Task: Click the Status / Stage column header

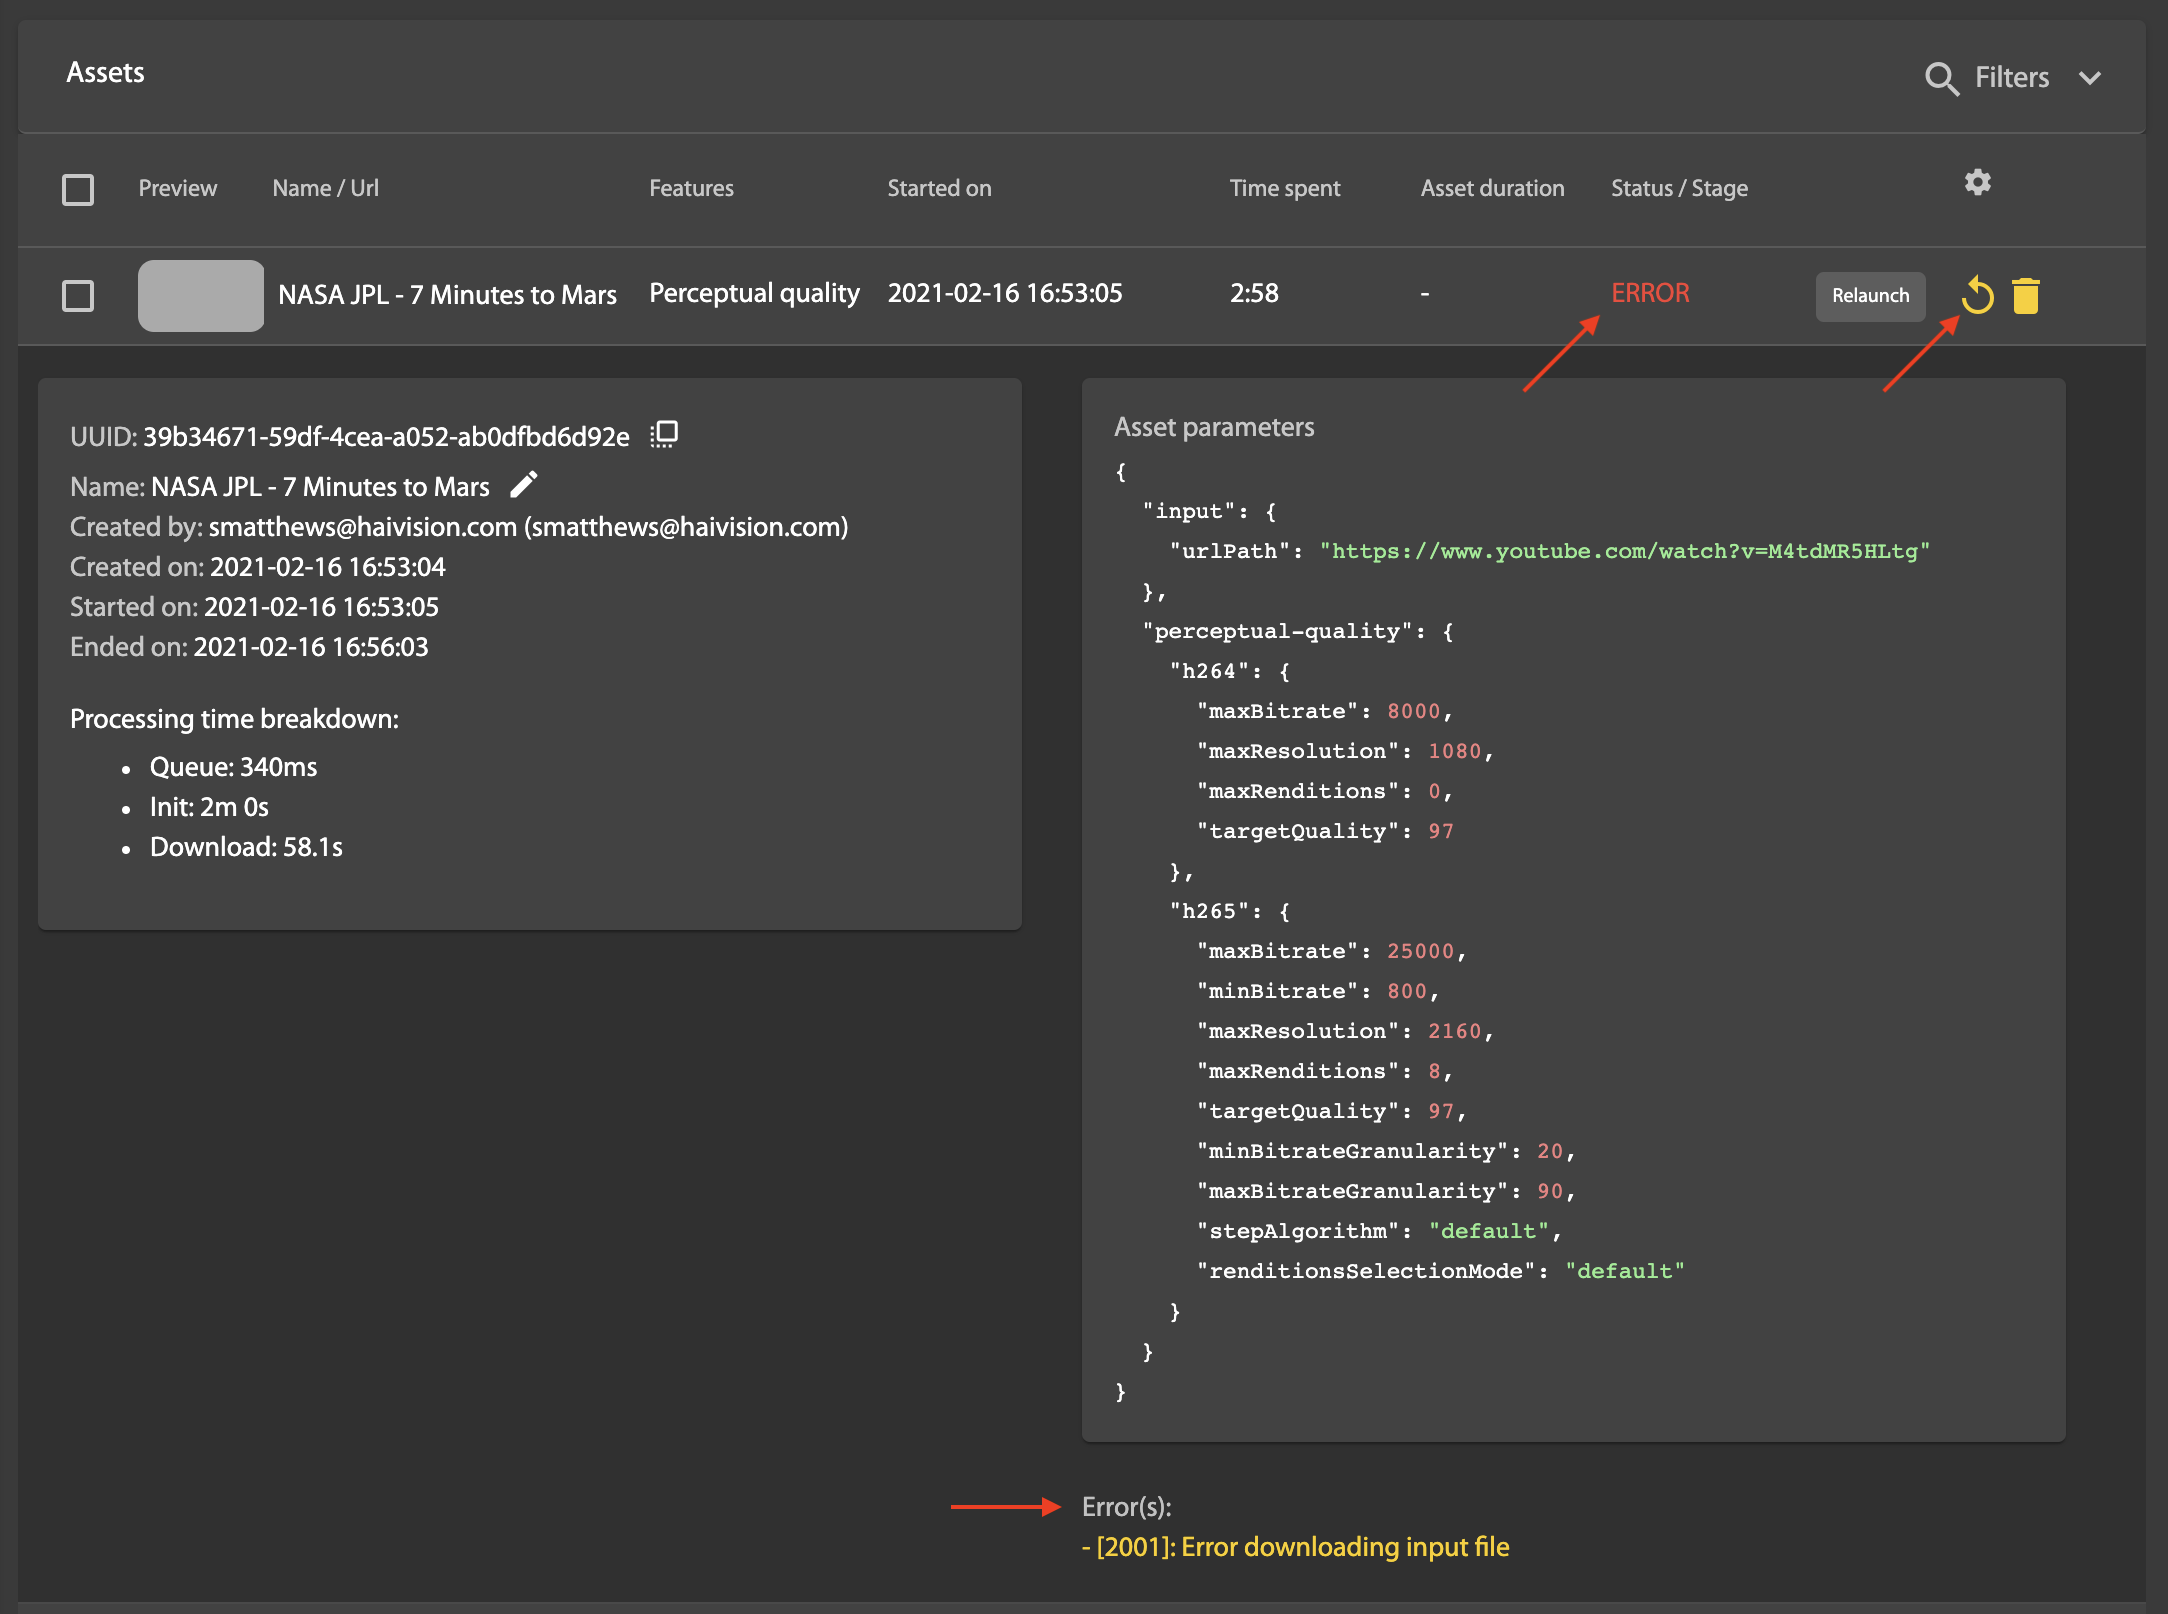Action: point(1679,188)
